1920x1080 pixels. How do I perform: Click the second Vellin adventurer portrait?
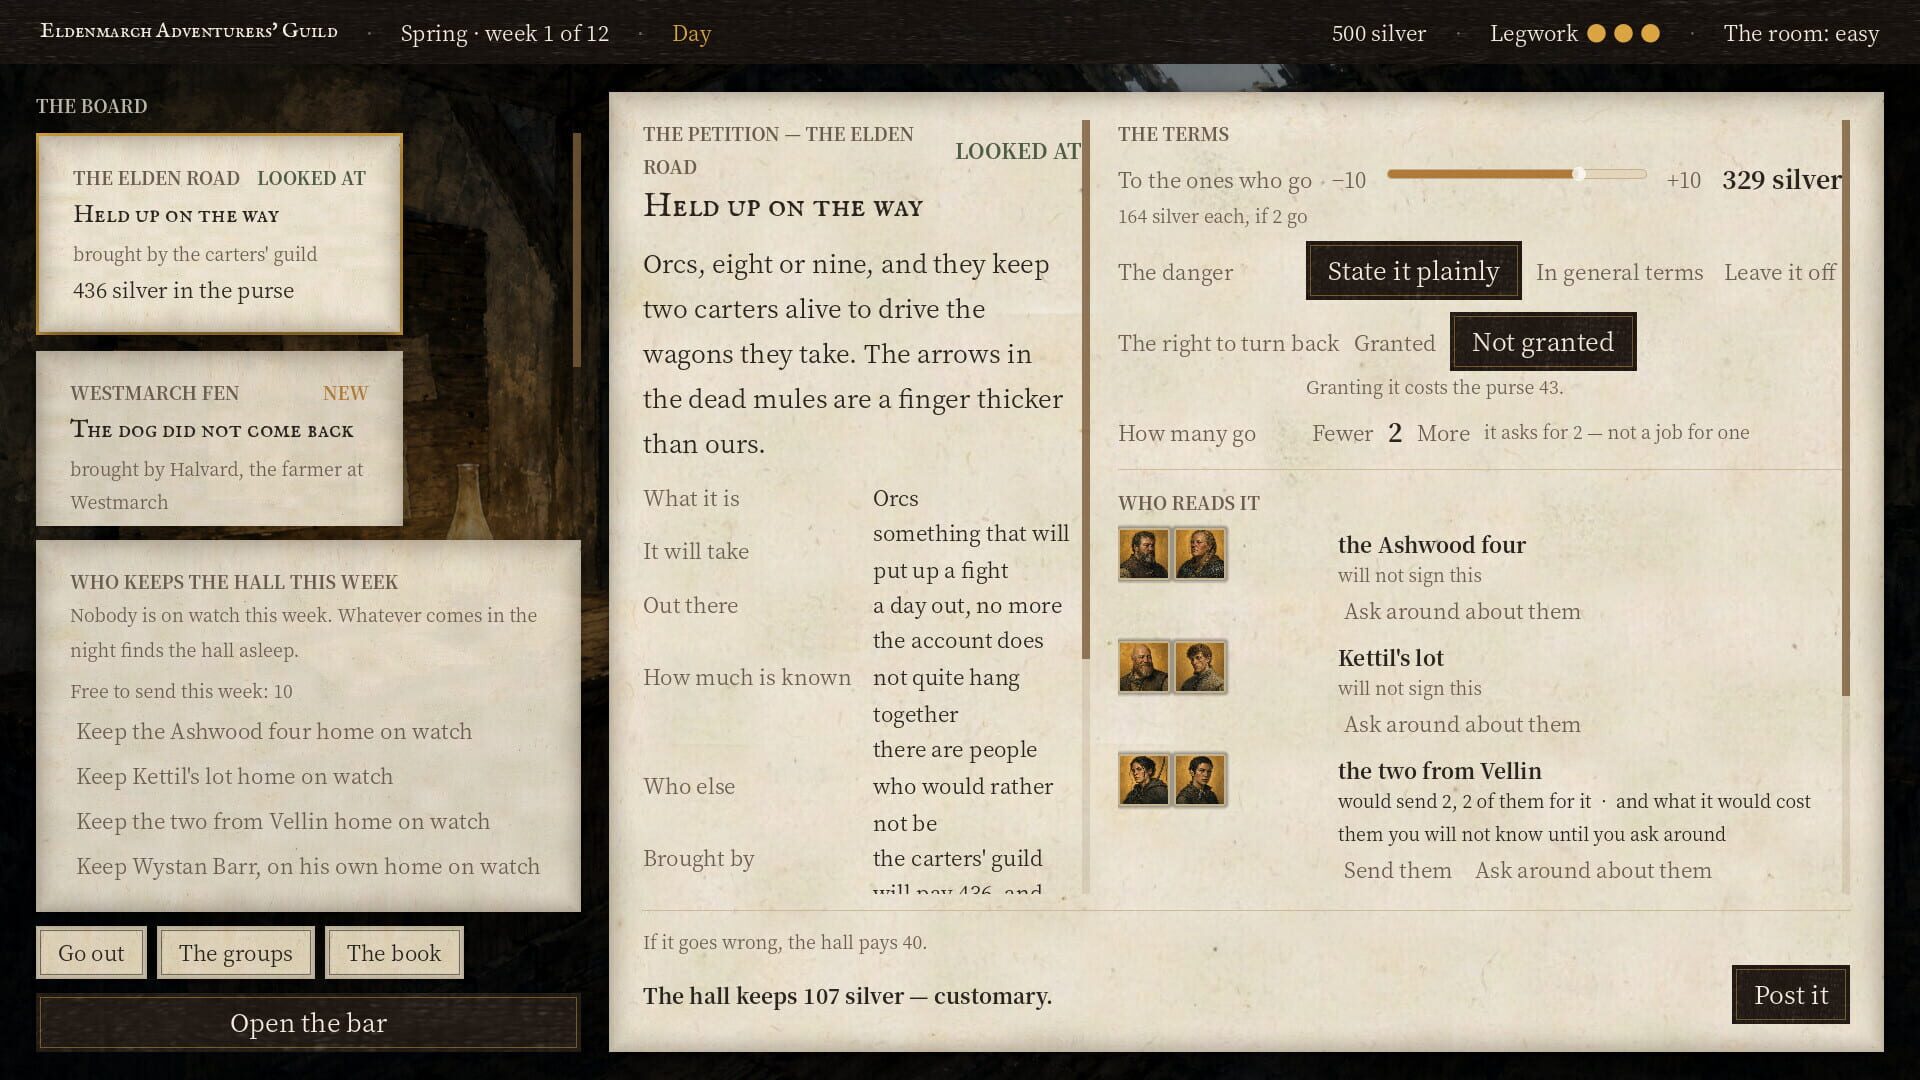click(x=1200, y=780)
